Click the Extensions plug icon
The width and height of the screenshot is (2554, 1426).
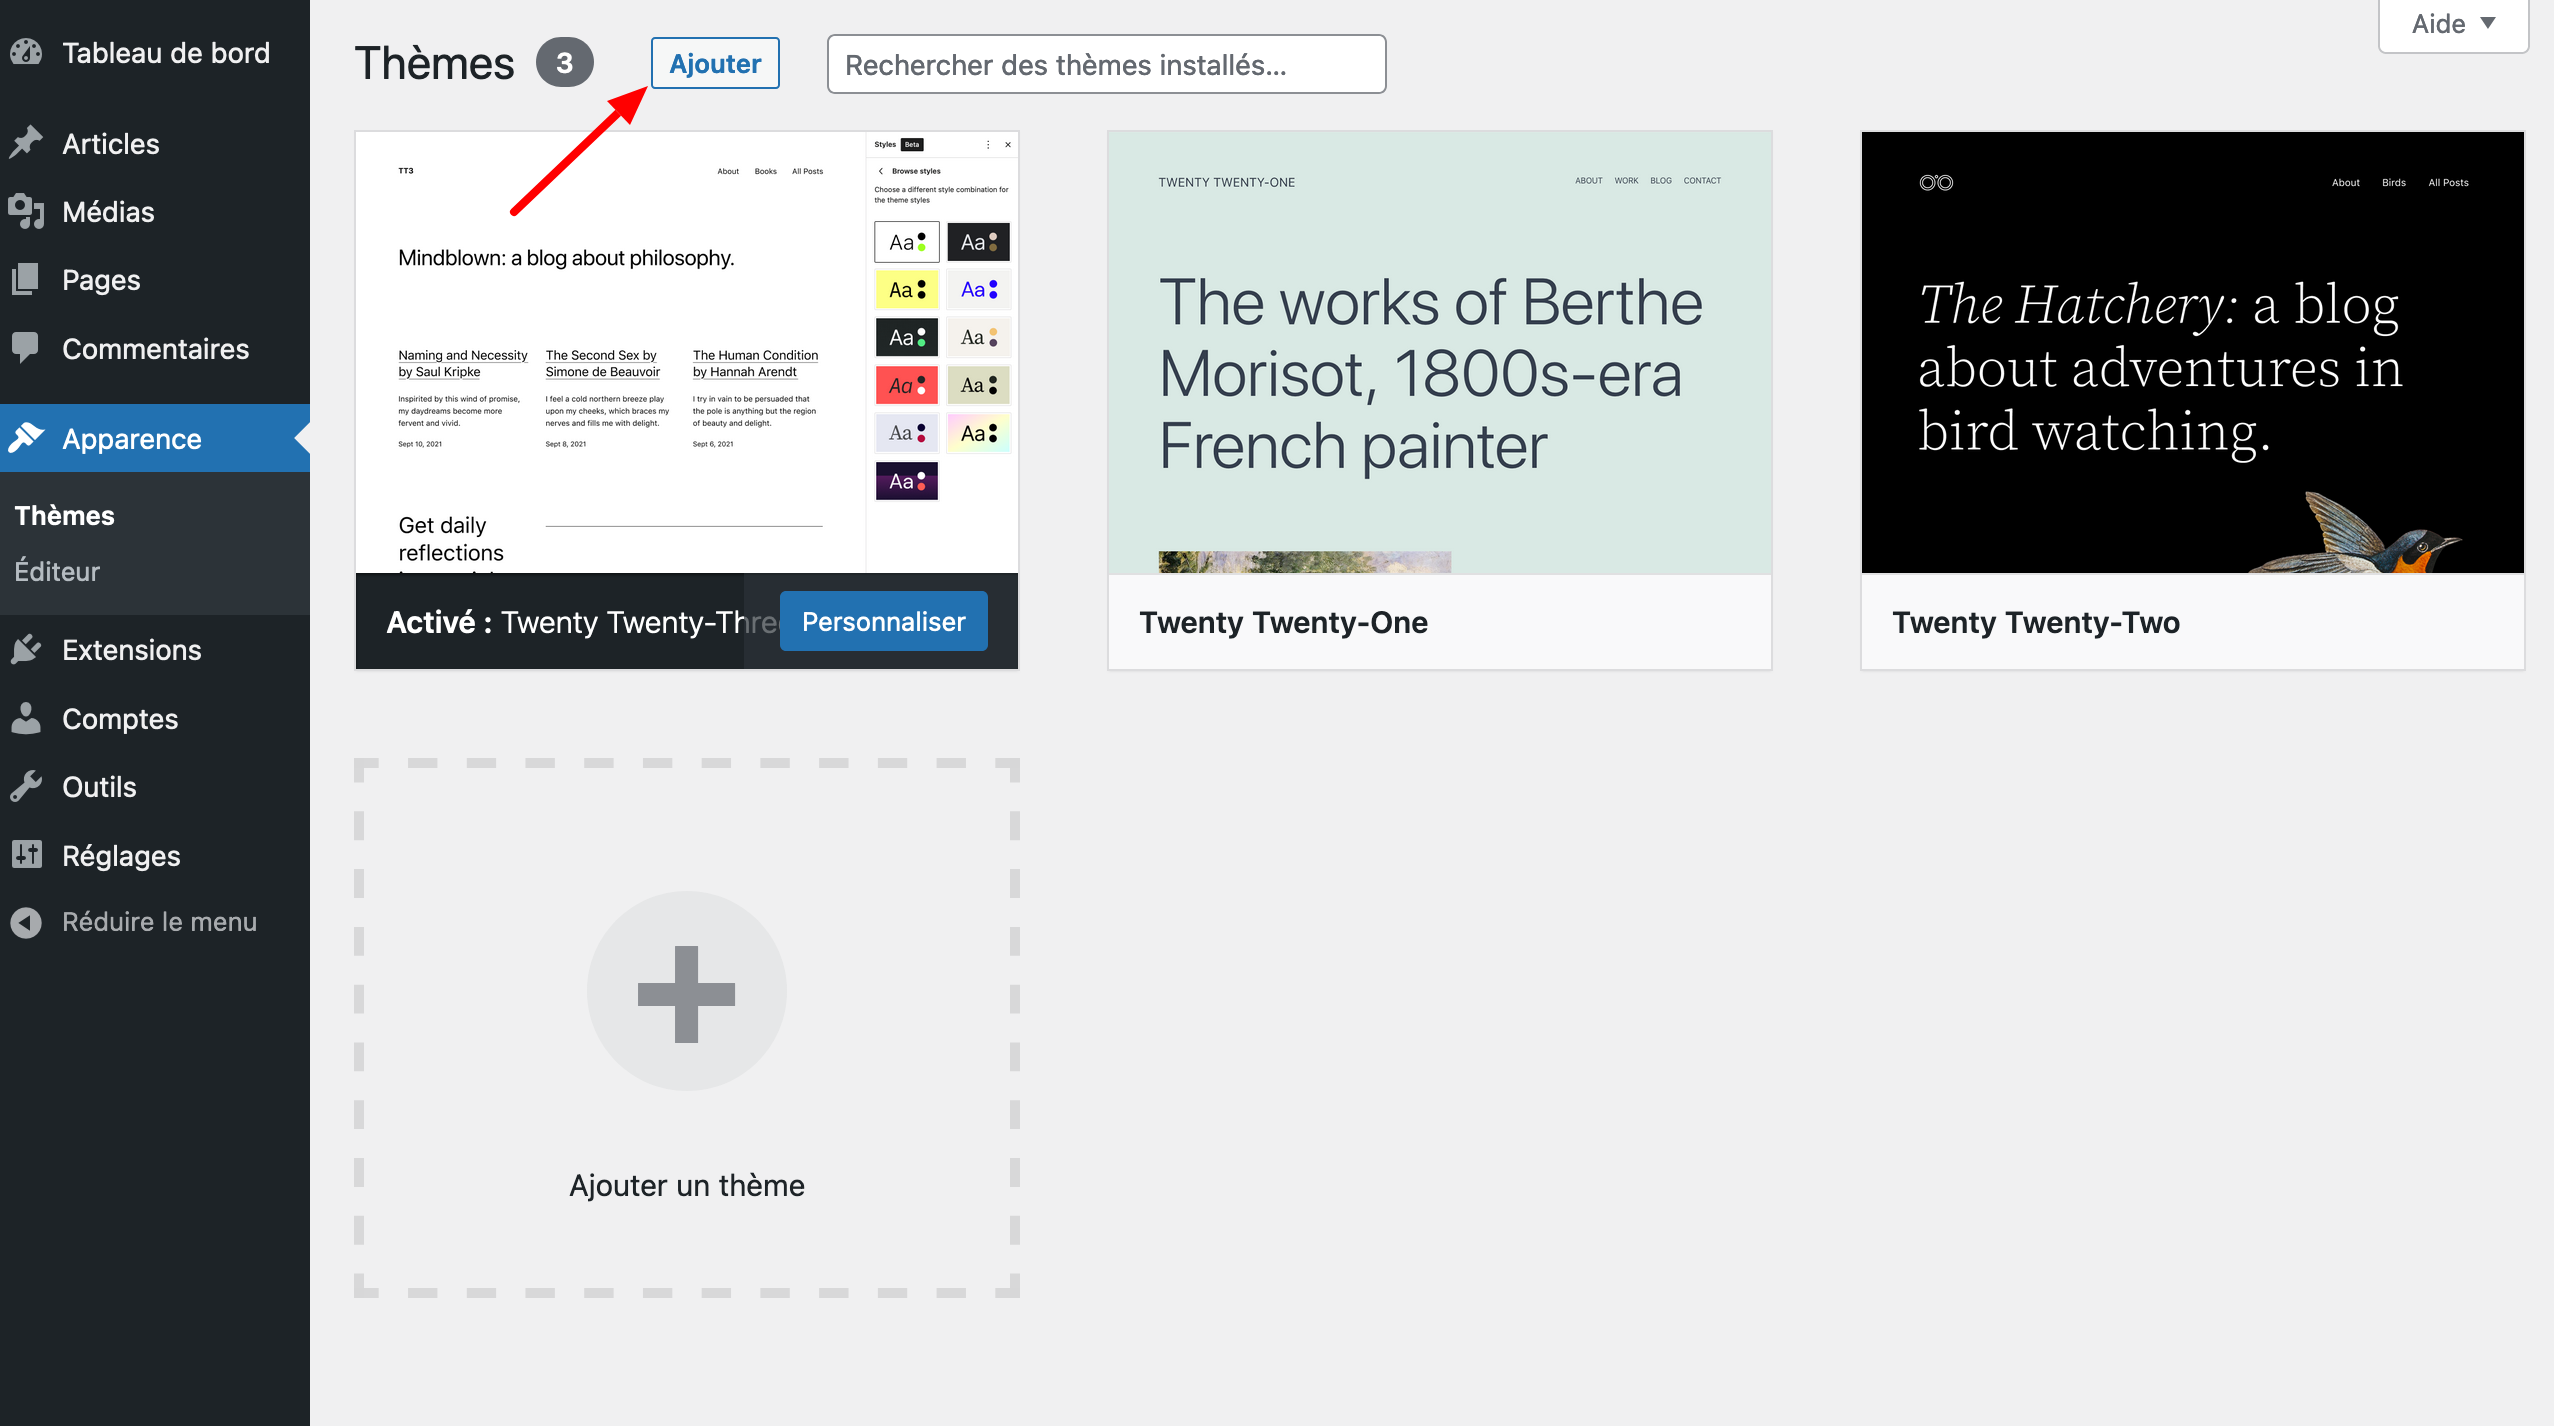26,649
